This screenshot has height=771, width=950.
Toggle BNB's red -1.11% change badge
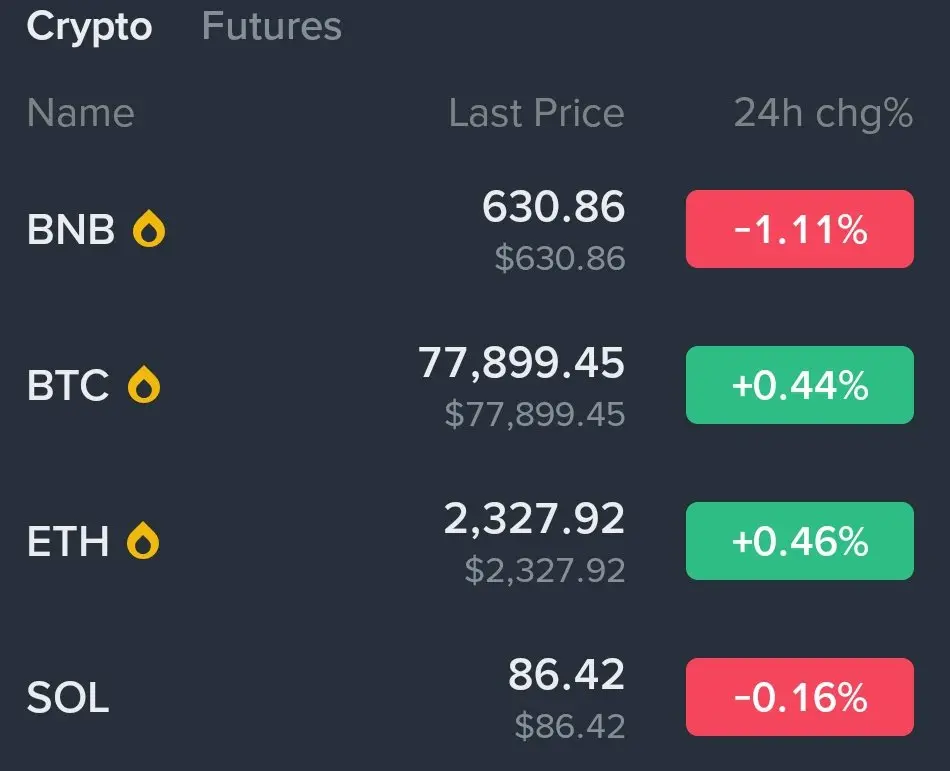(799, 229)
